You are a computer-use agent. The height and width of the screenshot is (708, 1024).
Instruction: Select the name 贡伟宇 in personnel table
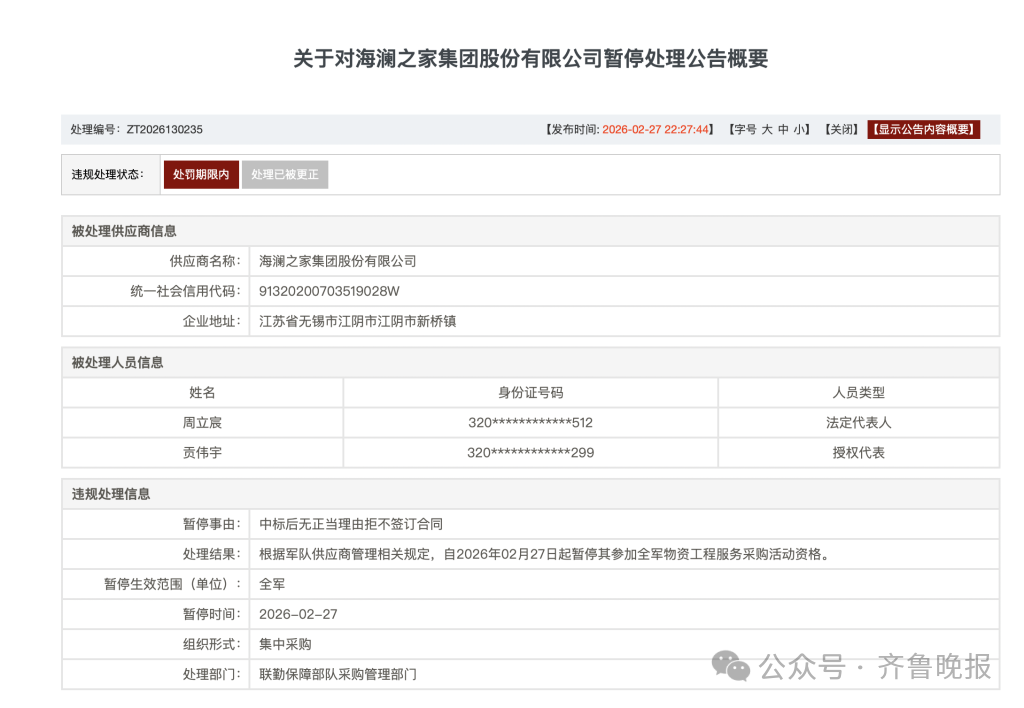coord(202,453)
